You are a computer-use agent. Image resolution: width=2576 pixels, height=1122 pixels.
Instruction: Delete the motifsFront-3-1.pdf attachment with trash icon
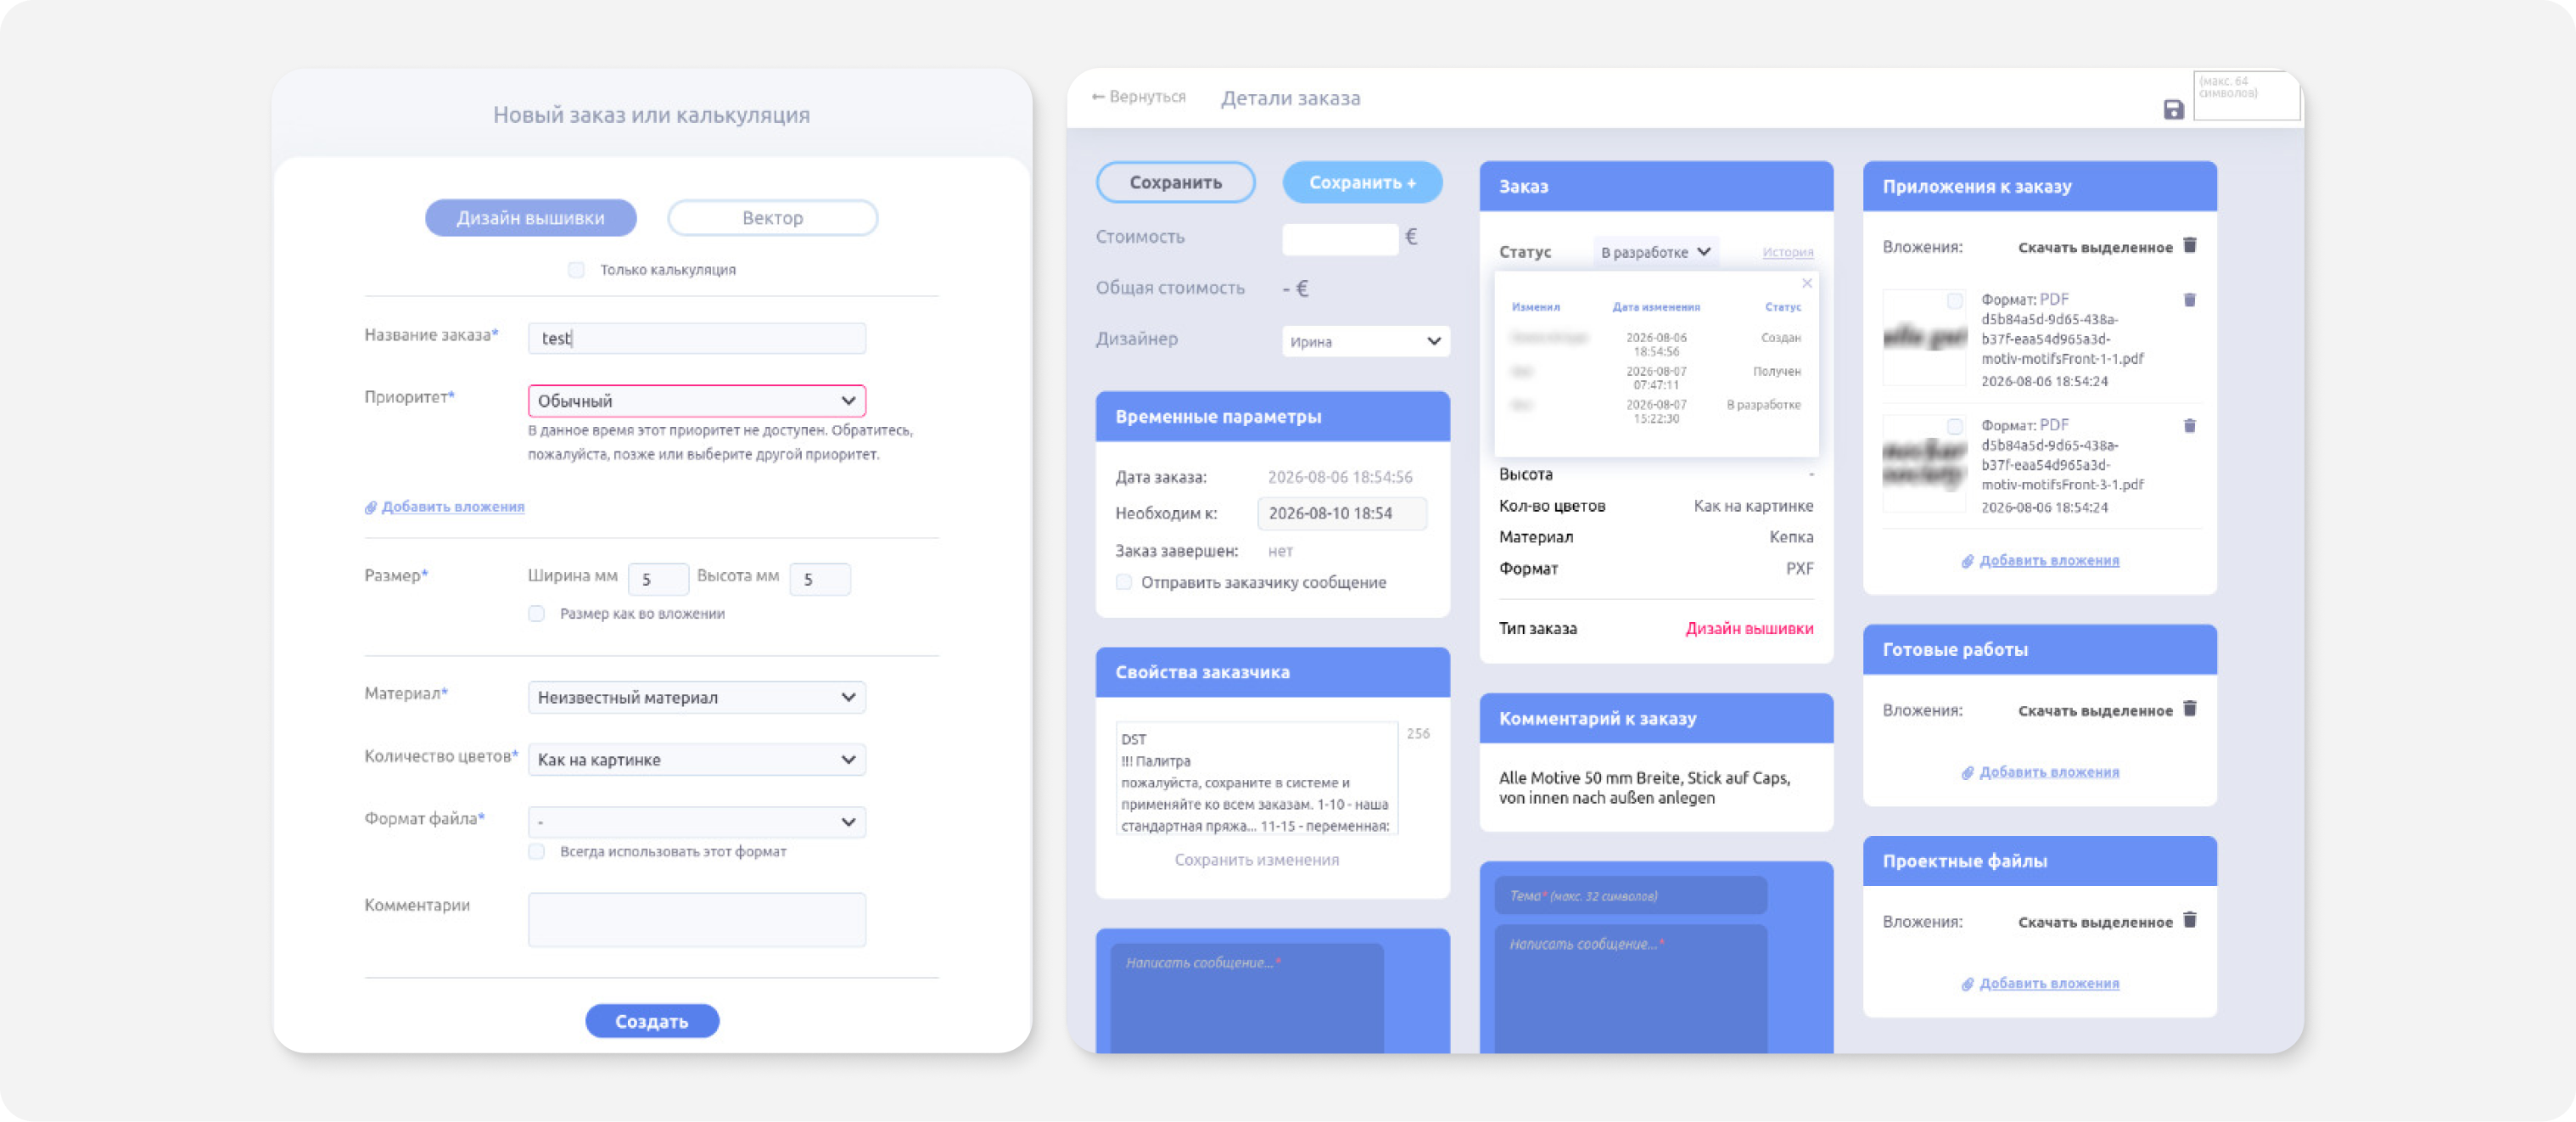tap(2189, 426)
